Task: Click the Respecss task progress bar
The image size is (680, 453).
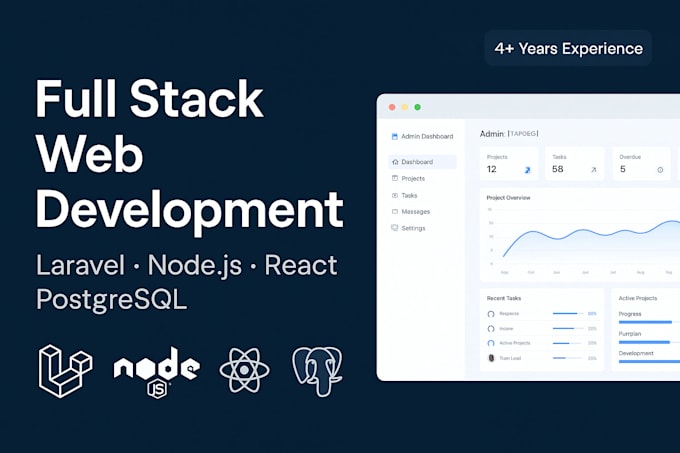Action: click(x=568, y=313)
